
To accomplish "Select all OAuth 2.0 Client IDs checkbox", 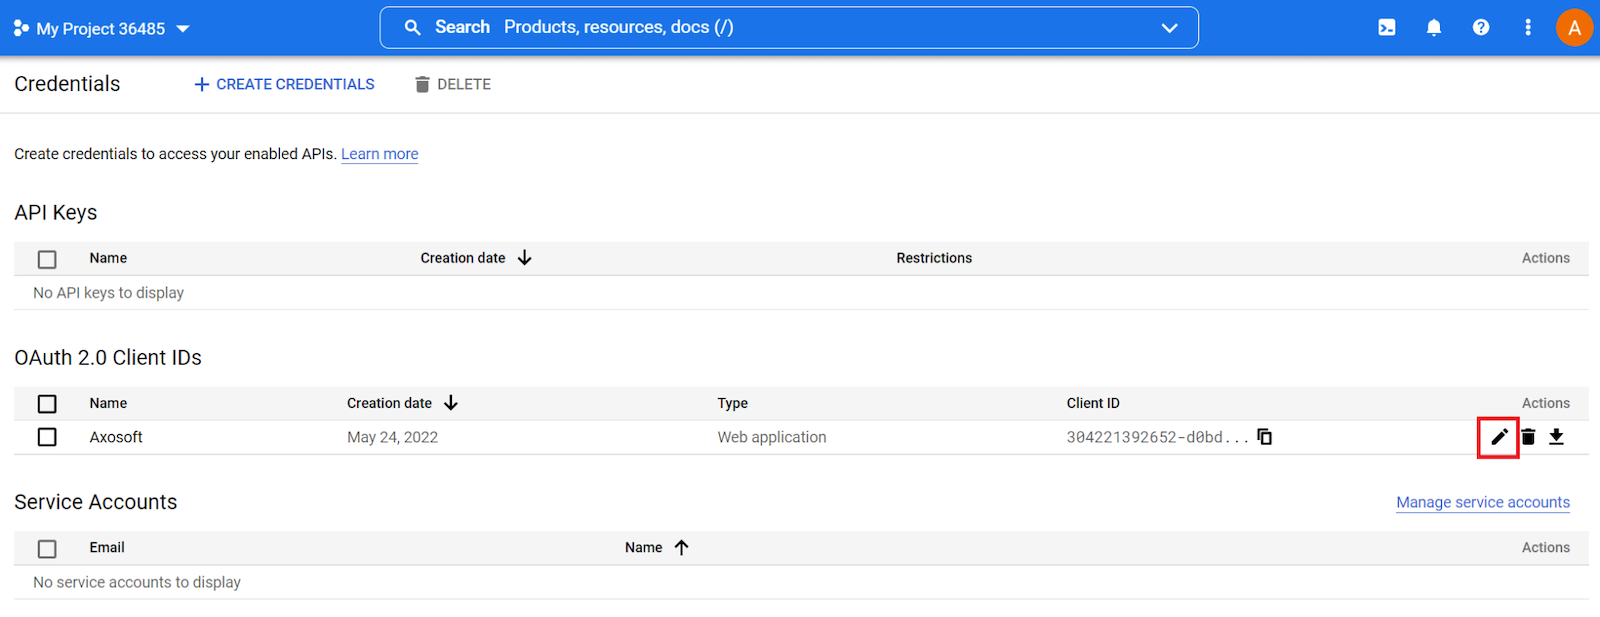I will click(x=47, y=404).
